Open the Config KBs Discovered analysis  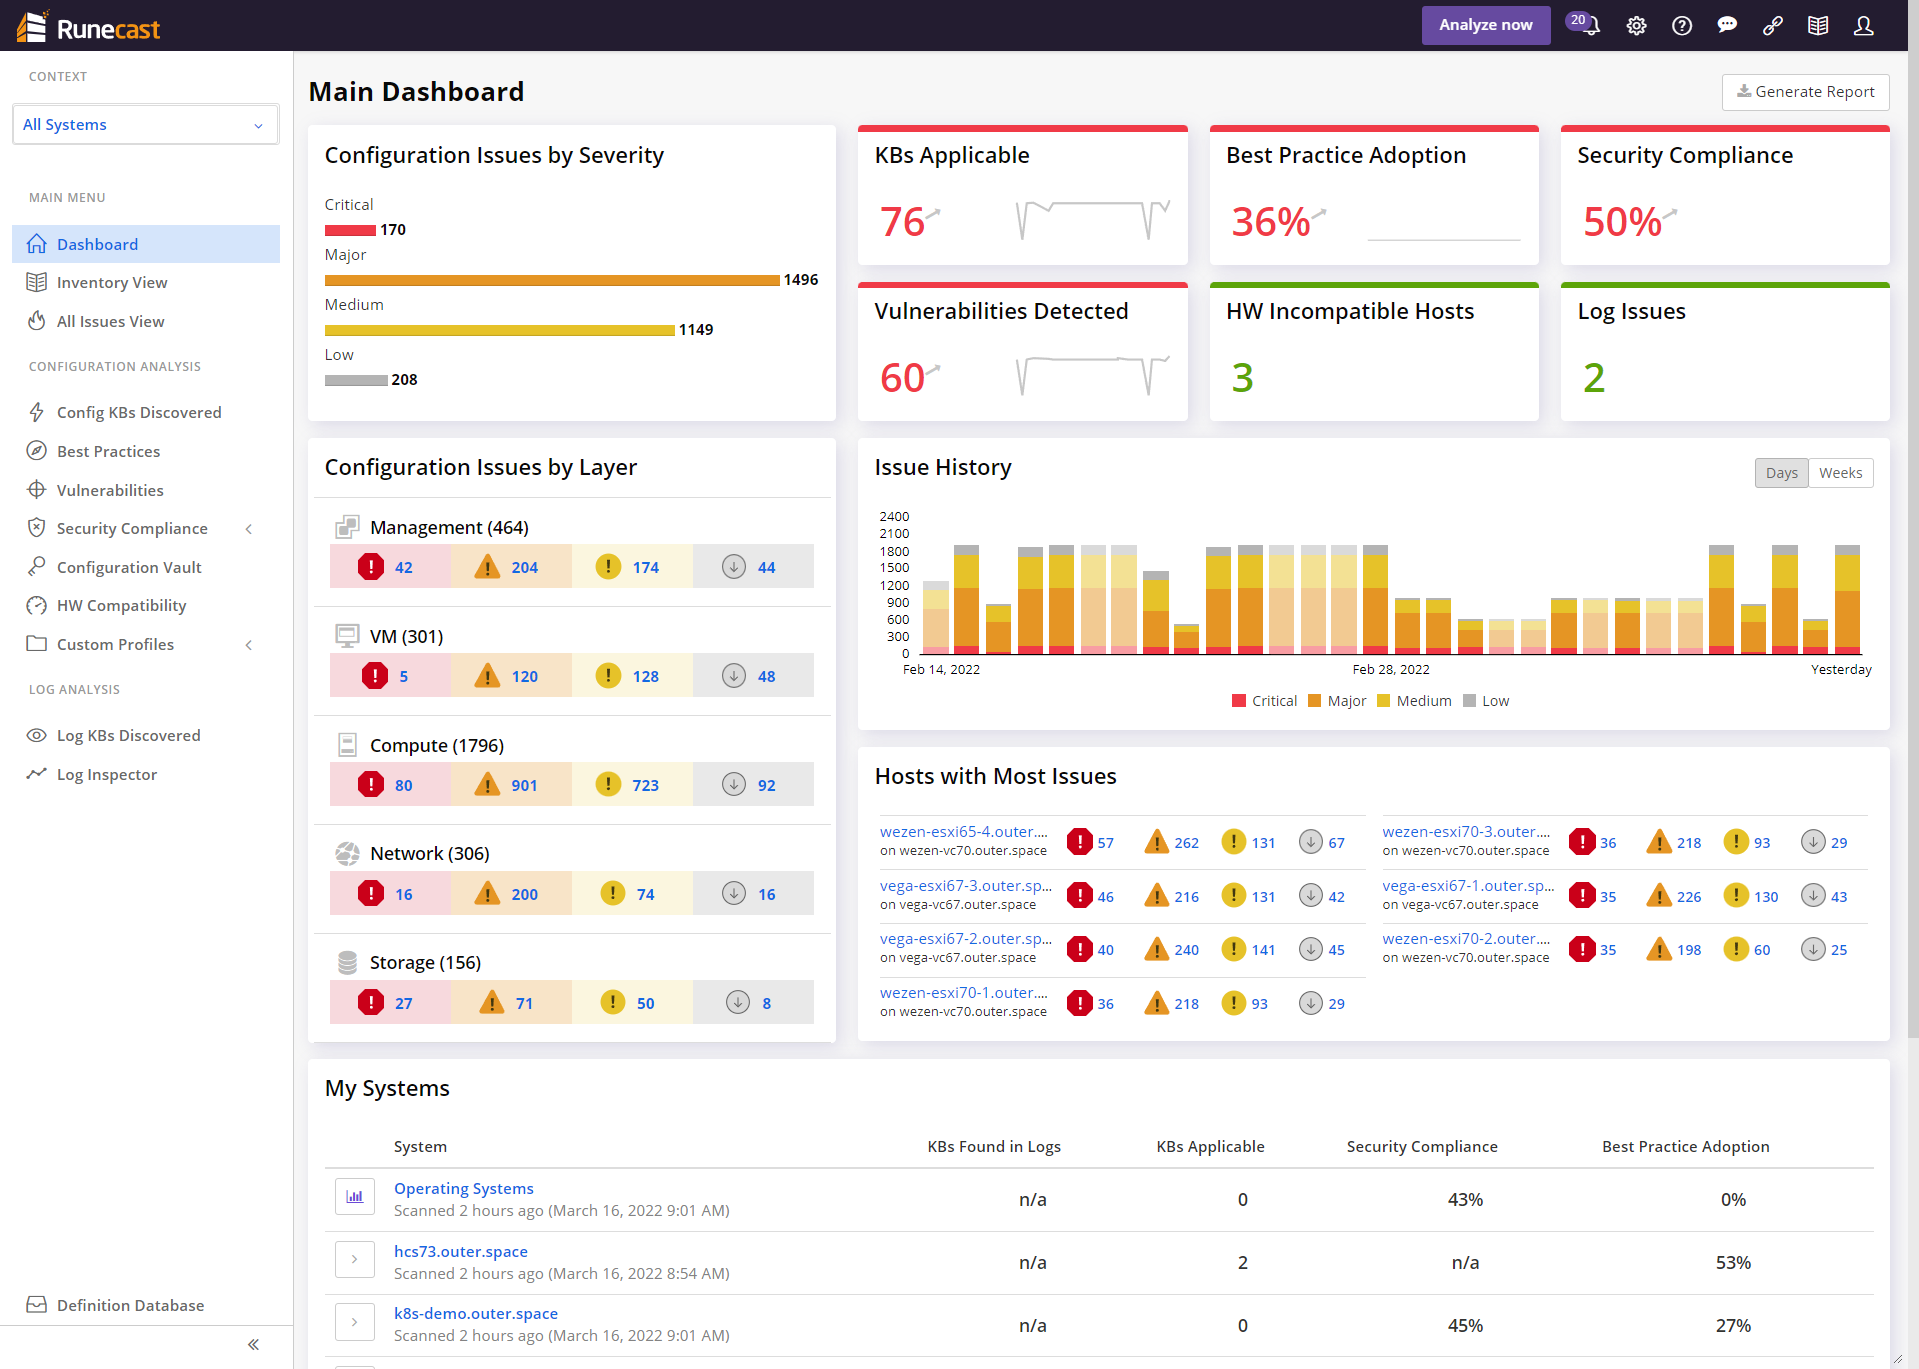(139, 412)
